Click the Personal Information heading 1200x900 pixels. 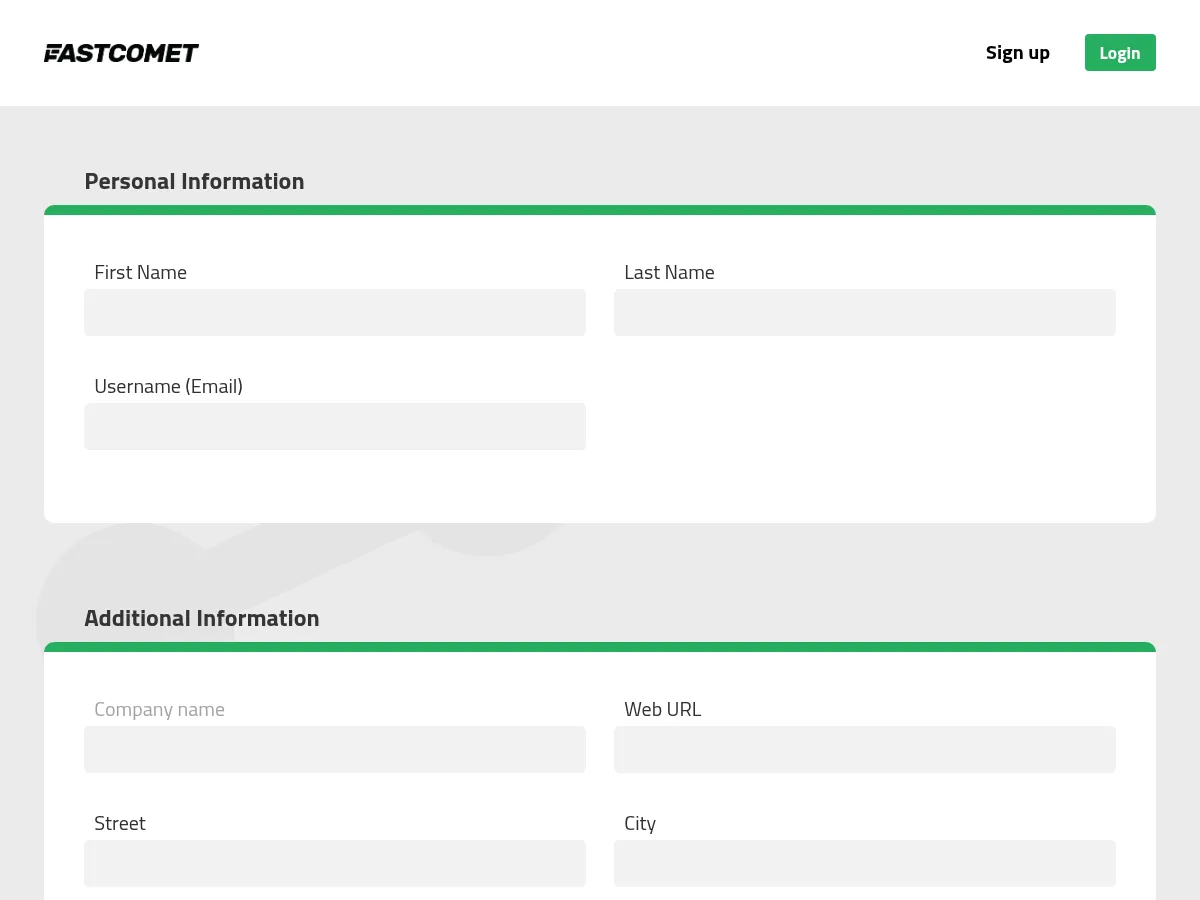pyautogui.click(x=194, y=181)
